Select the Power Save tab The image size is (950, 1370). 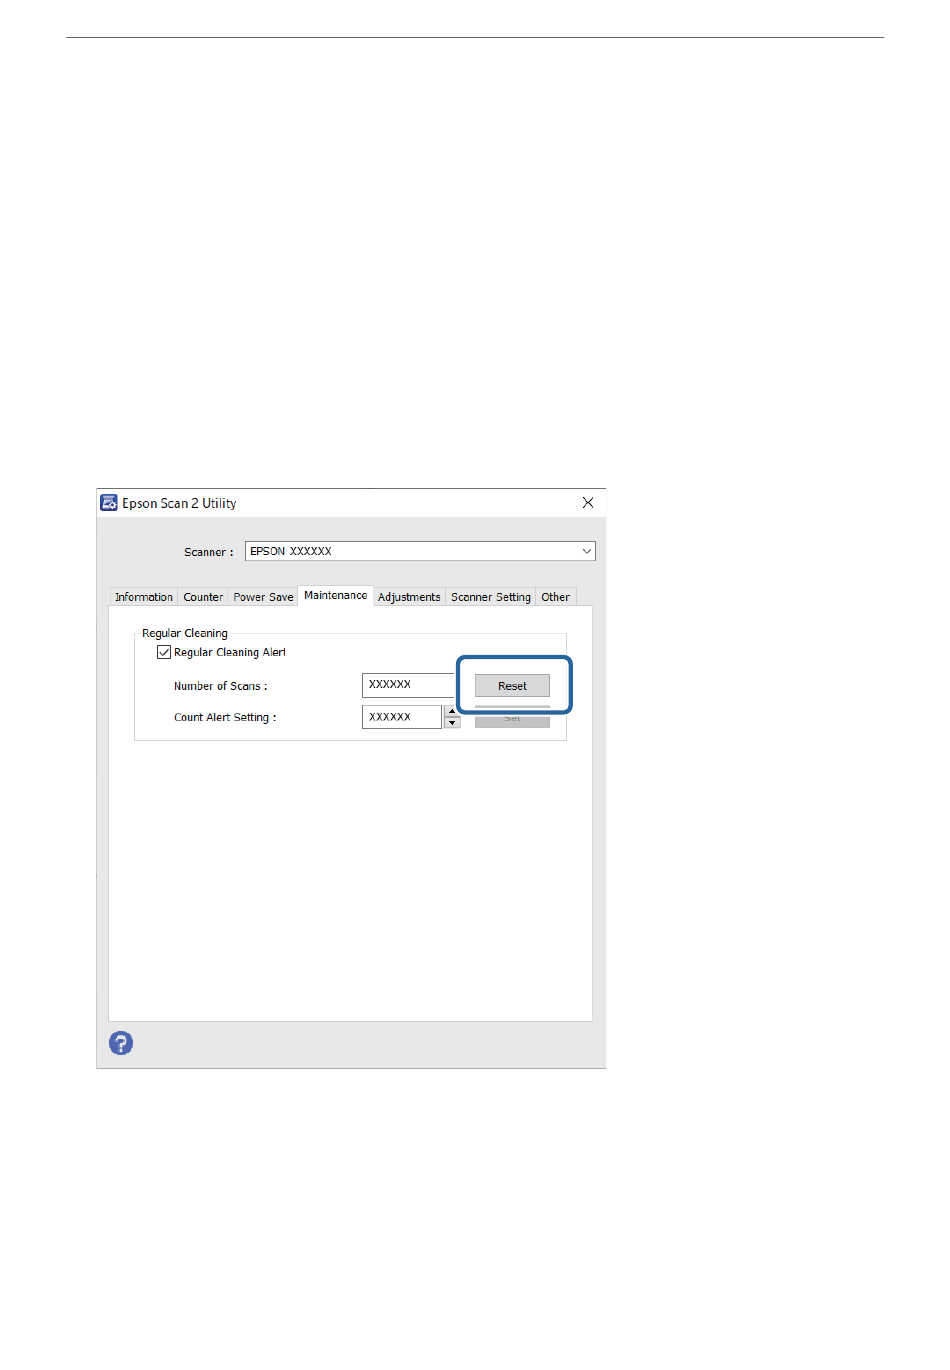263,597
